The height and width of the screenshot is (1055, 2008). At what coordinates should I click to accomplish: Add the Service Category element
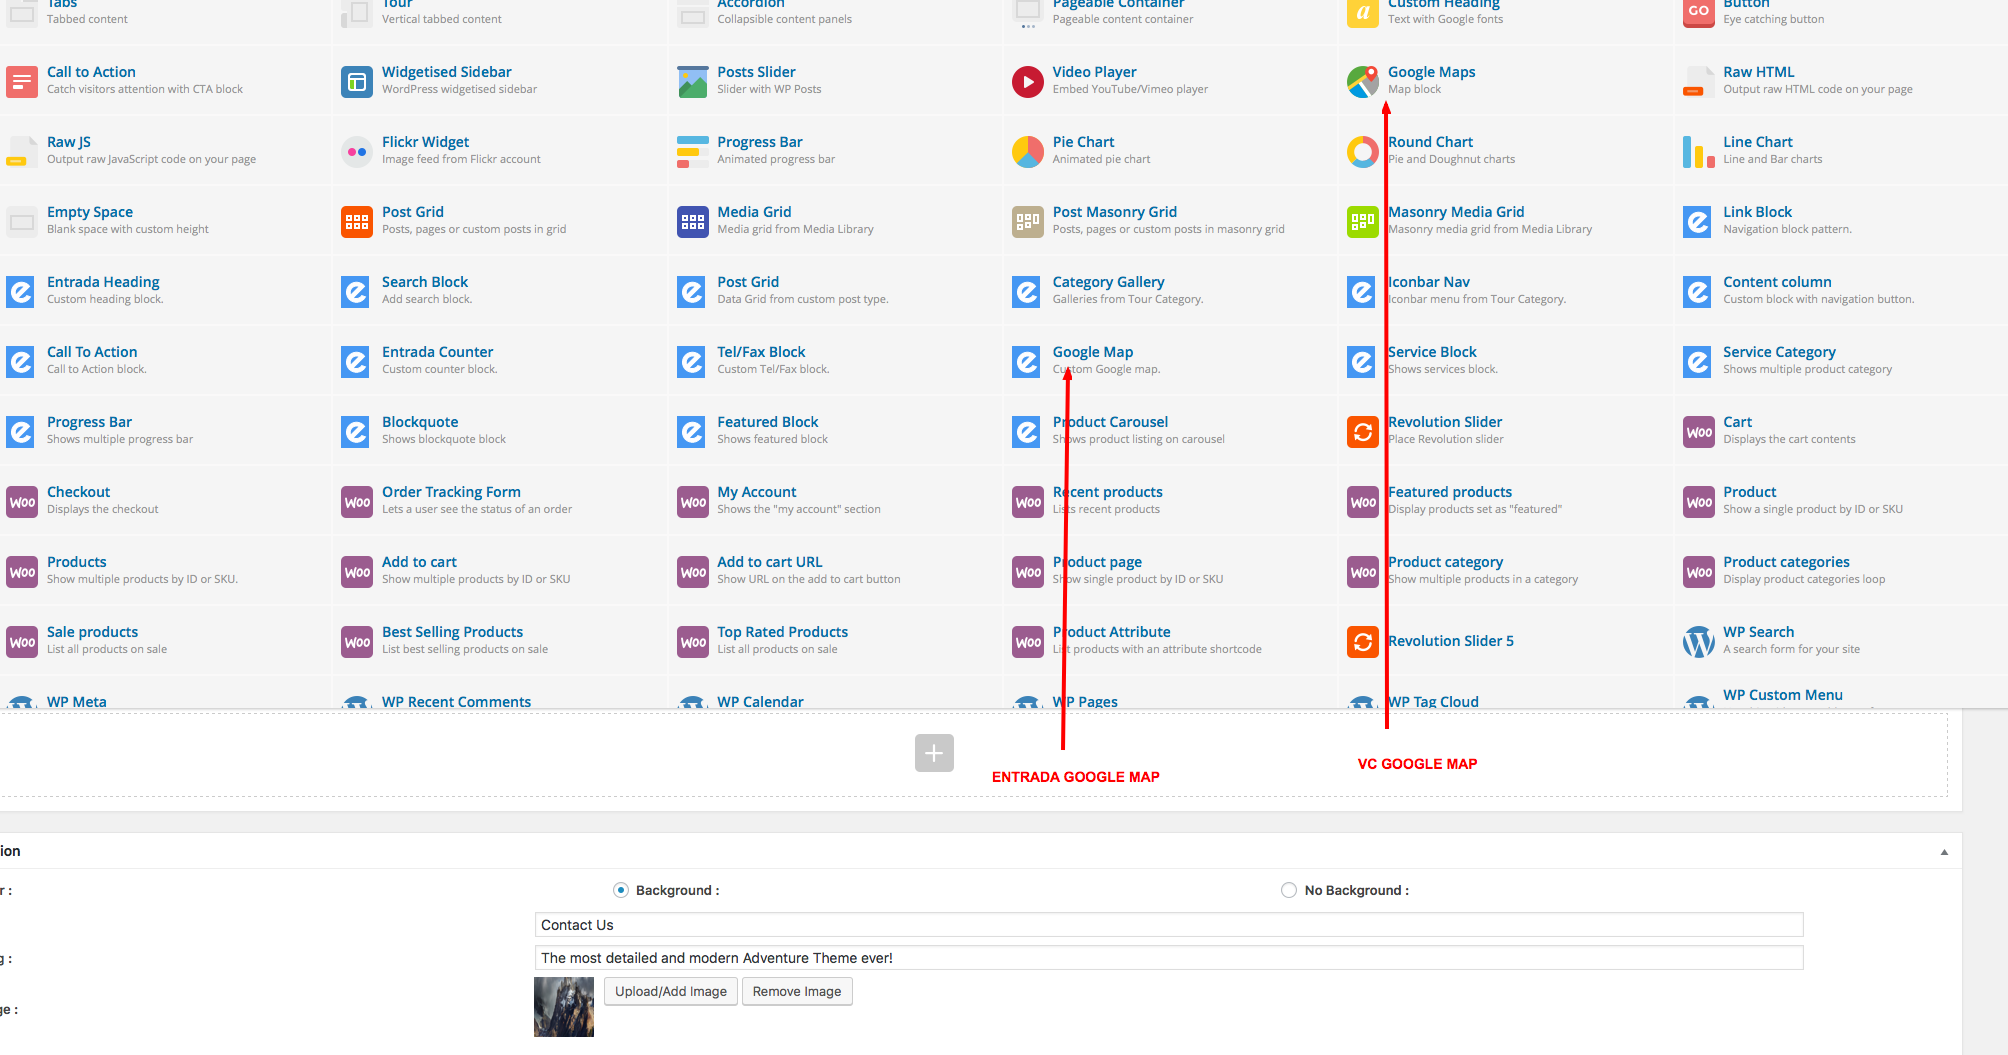[1841, 360]
